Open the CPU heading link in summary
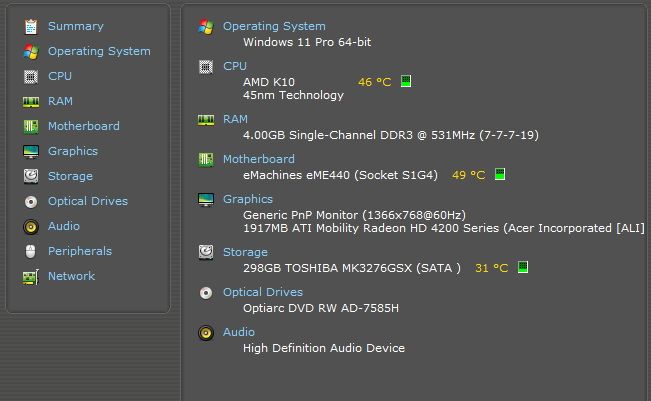The height and width of the screenshot is (401, 651). pos(235,66)
